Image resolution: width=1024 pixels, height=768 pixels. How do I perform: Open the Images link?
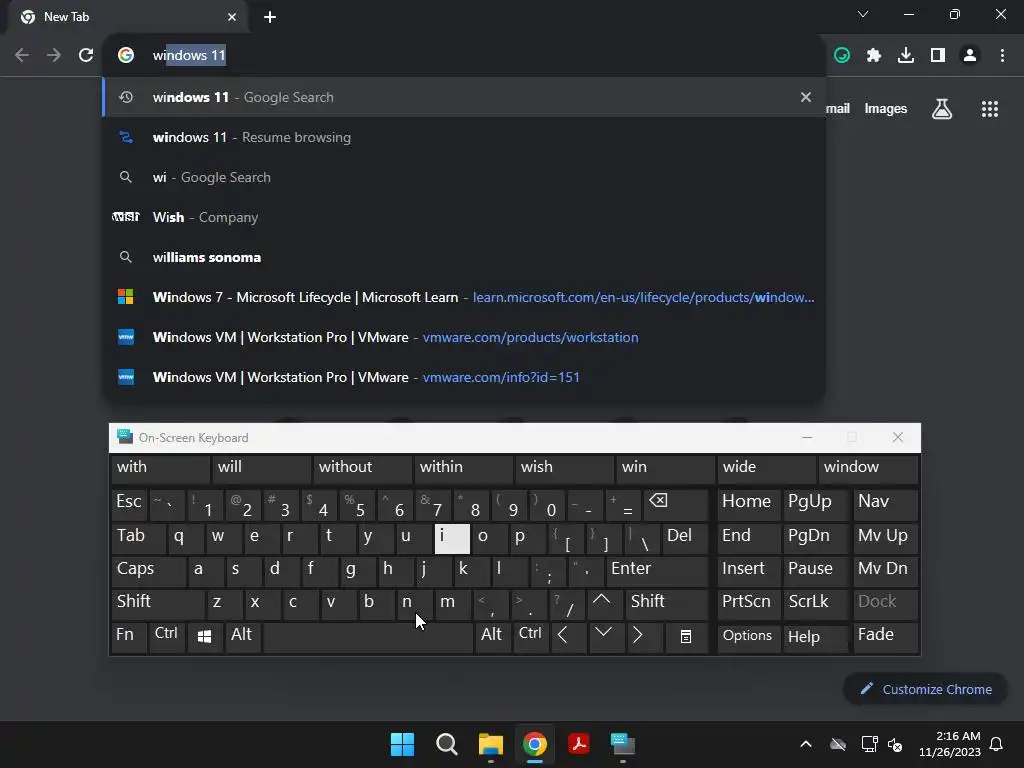[x=886, y=109]
